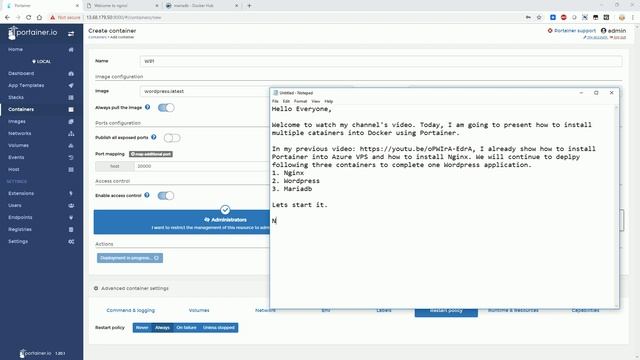The height and width of the screenshot is (360, 640).
Task: Click the map additional port button
Action: point(151,154)
